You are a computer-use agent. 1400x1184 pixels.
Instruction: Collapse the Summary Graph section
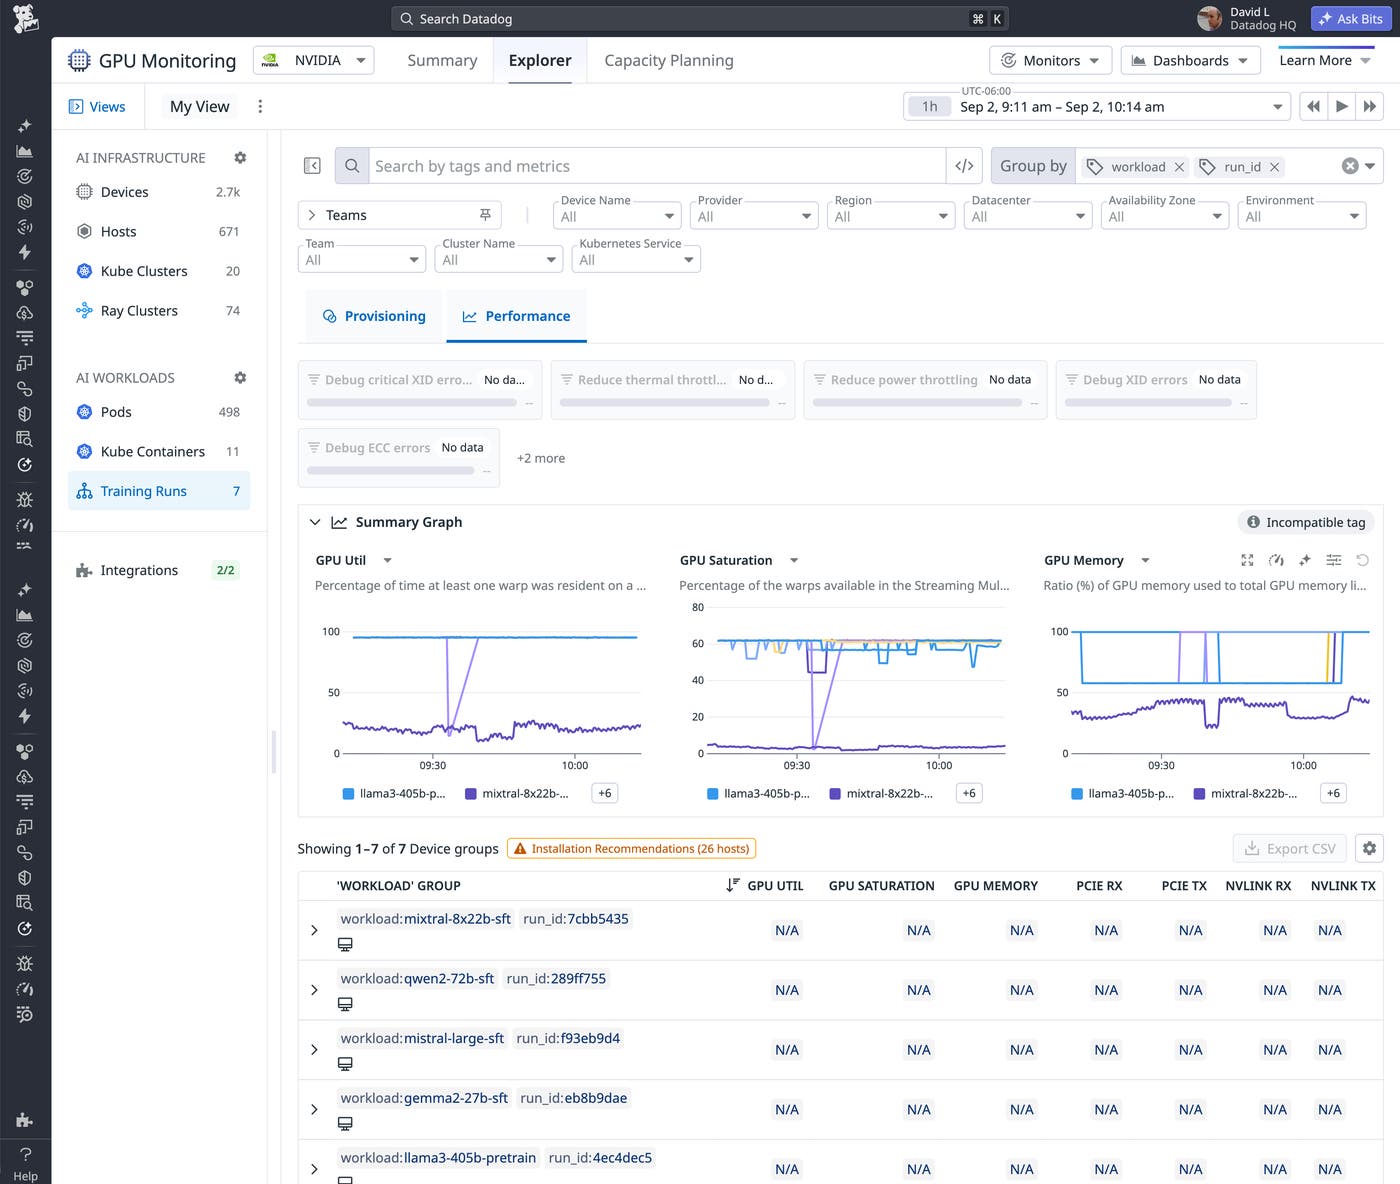[315, 522]
